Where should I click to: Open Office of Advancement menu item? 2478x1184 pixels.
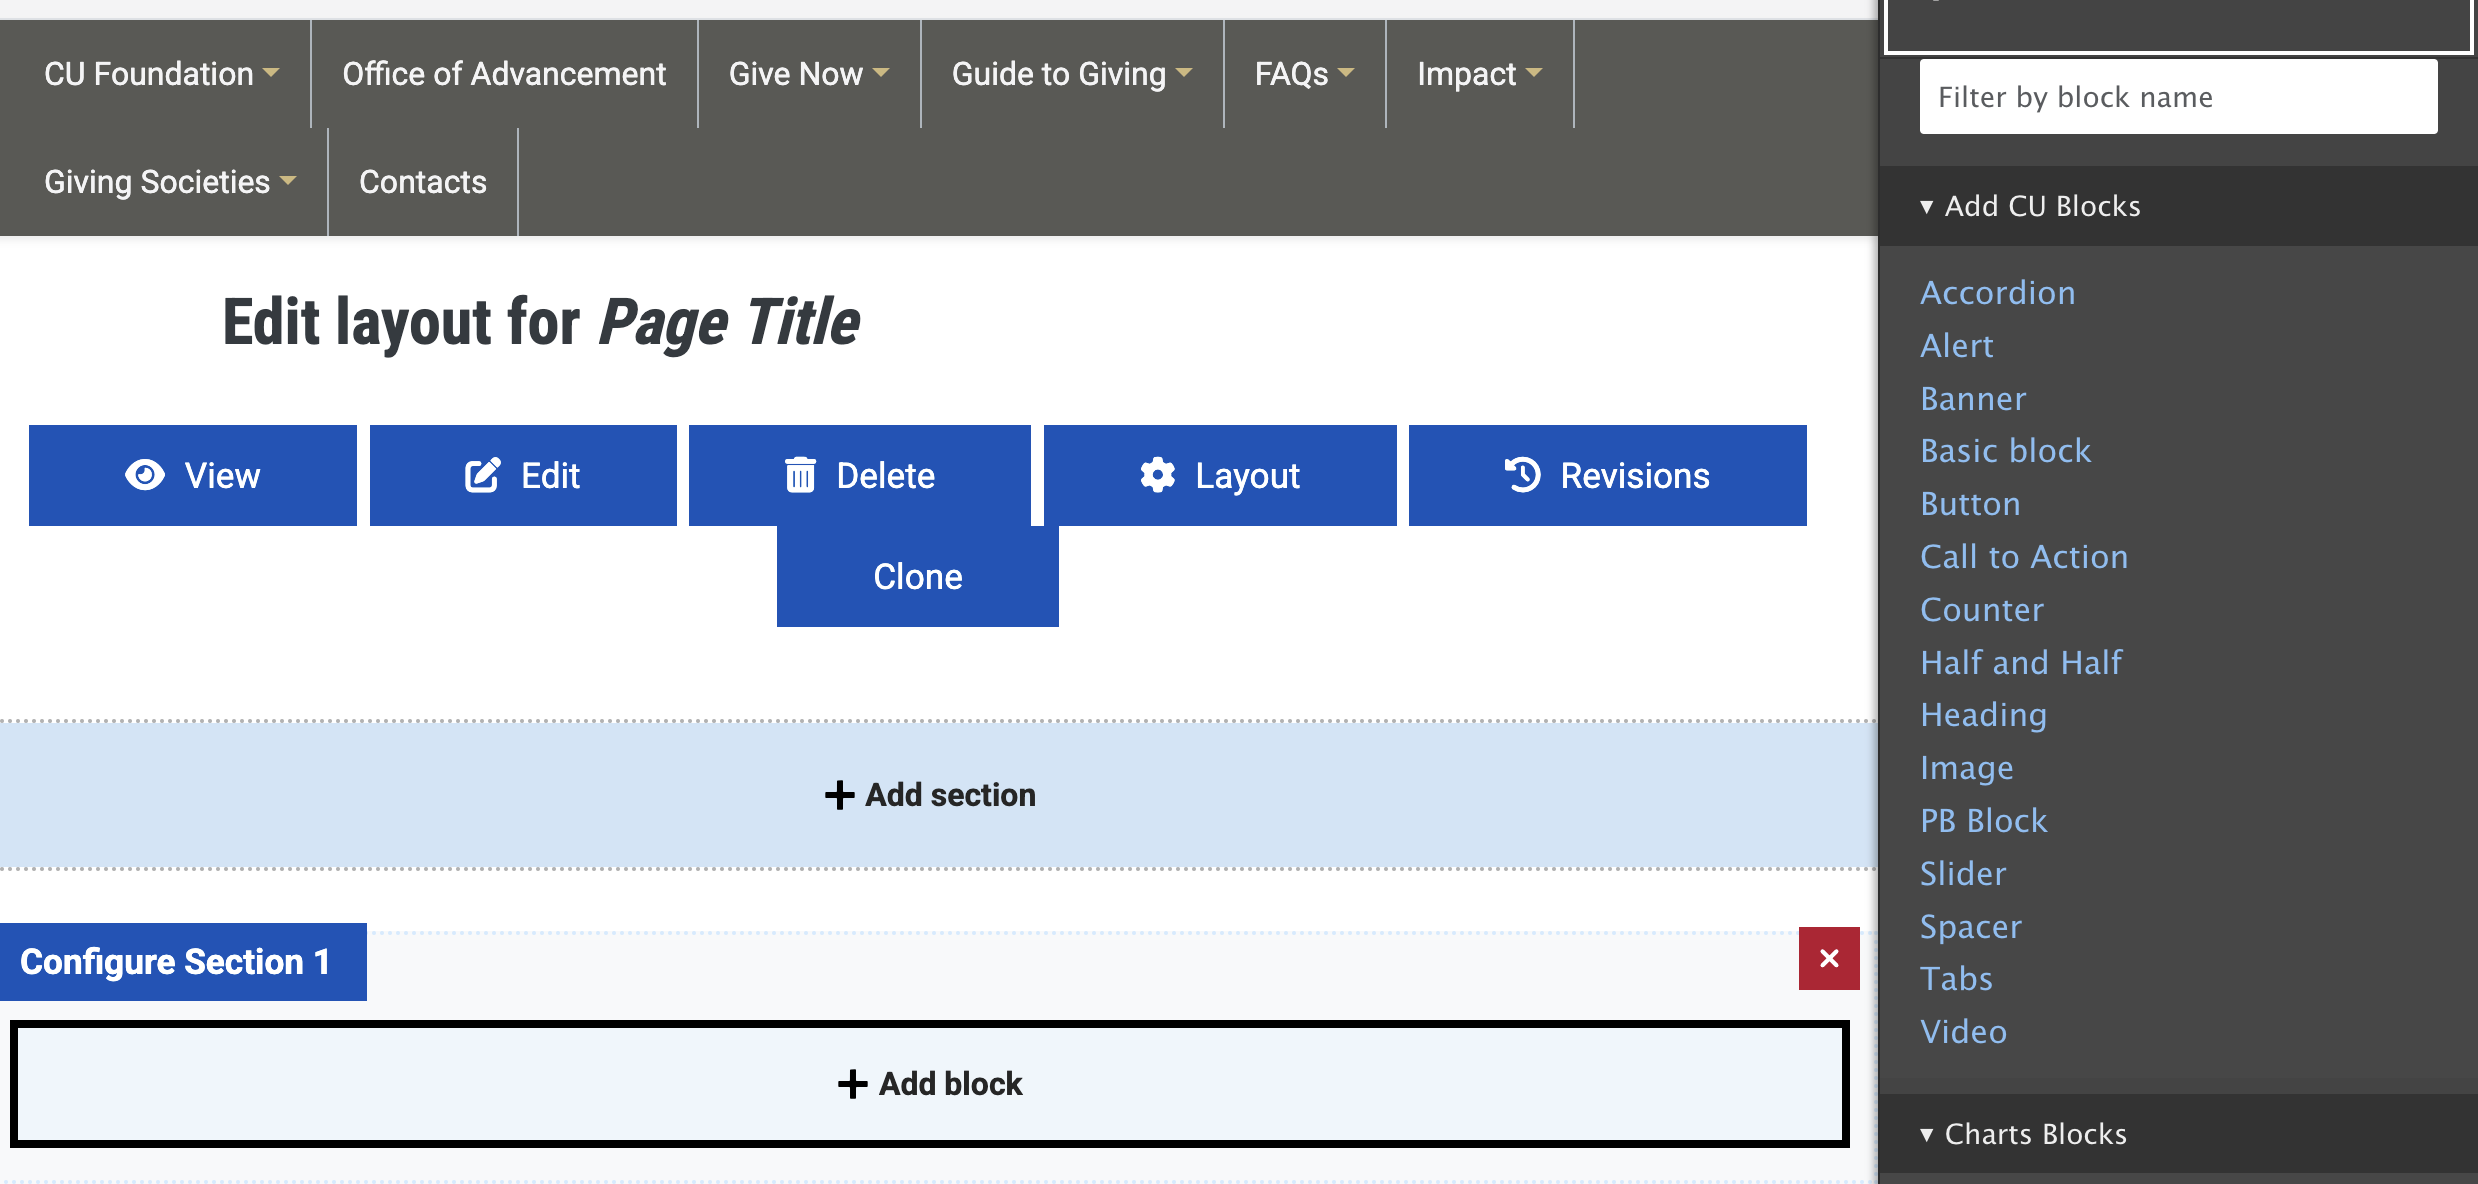click(504, 74)
